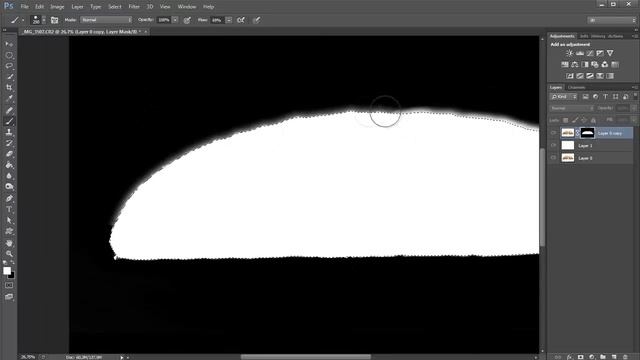The height and width of the screenshot is (360, 640).
Task: Select the Horizontal Type tool
Action: (x=9, y=209)
